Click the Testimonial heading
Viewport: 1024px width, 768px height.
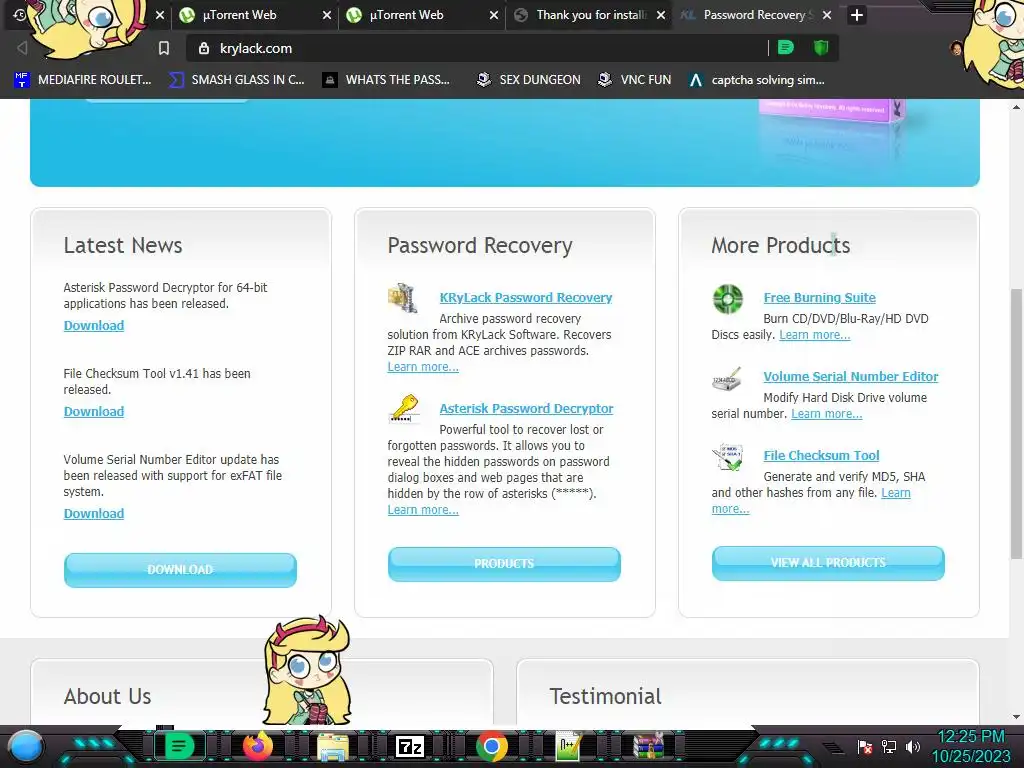605,696
